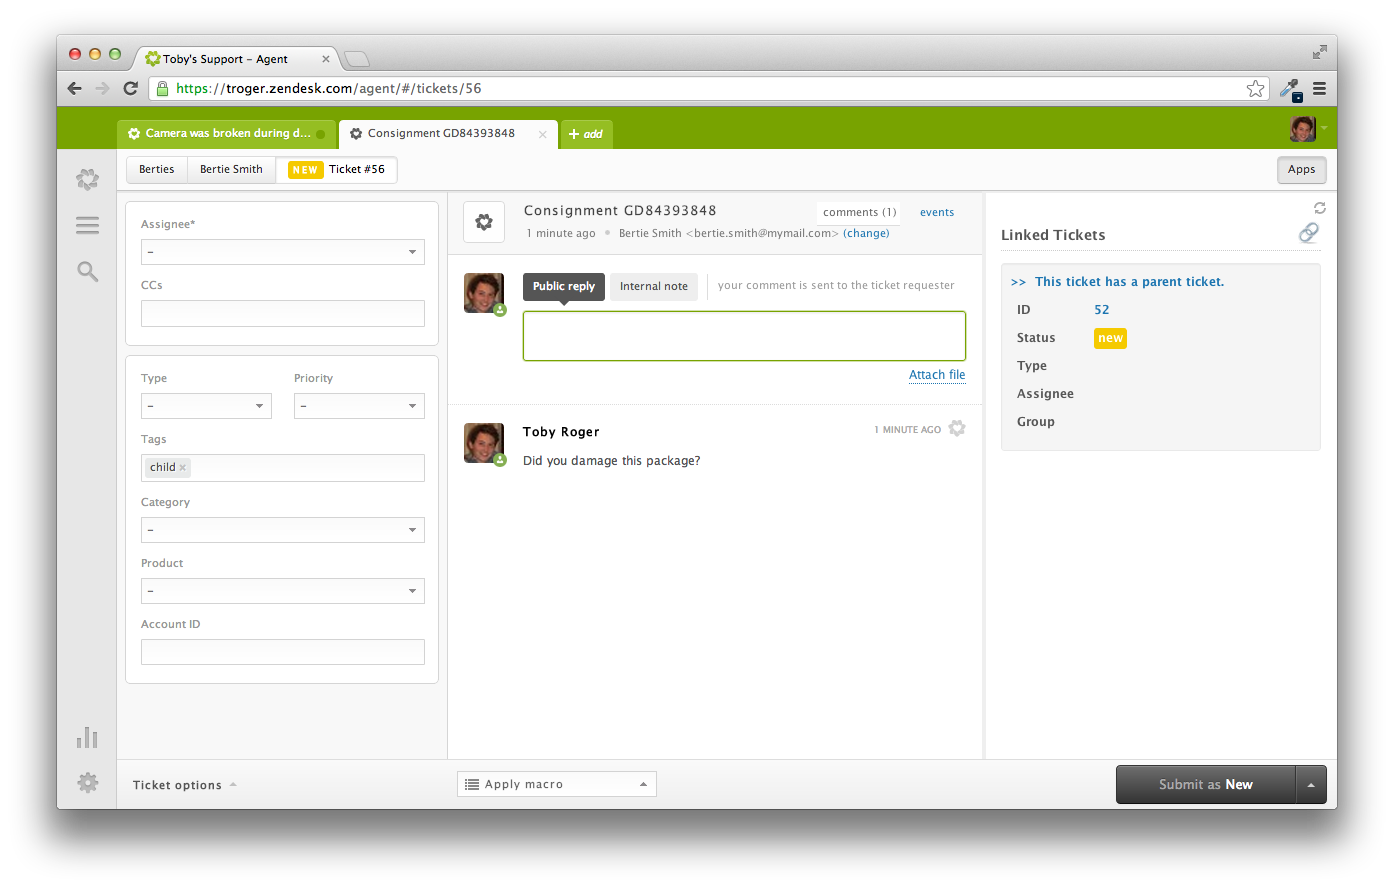
Task: Click the admin settings gear in the sidebar
Action: (87, 783)
